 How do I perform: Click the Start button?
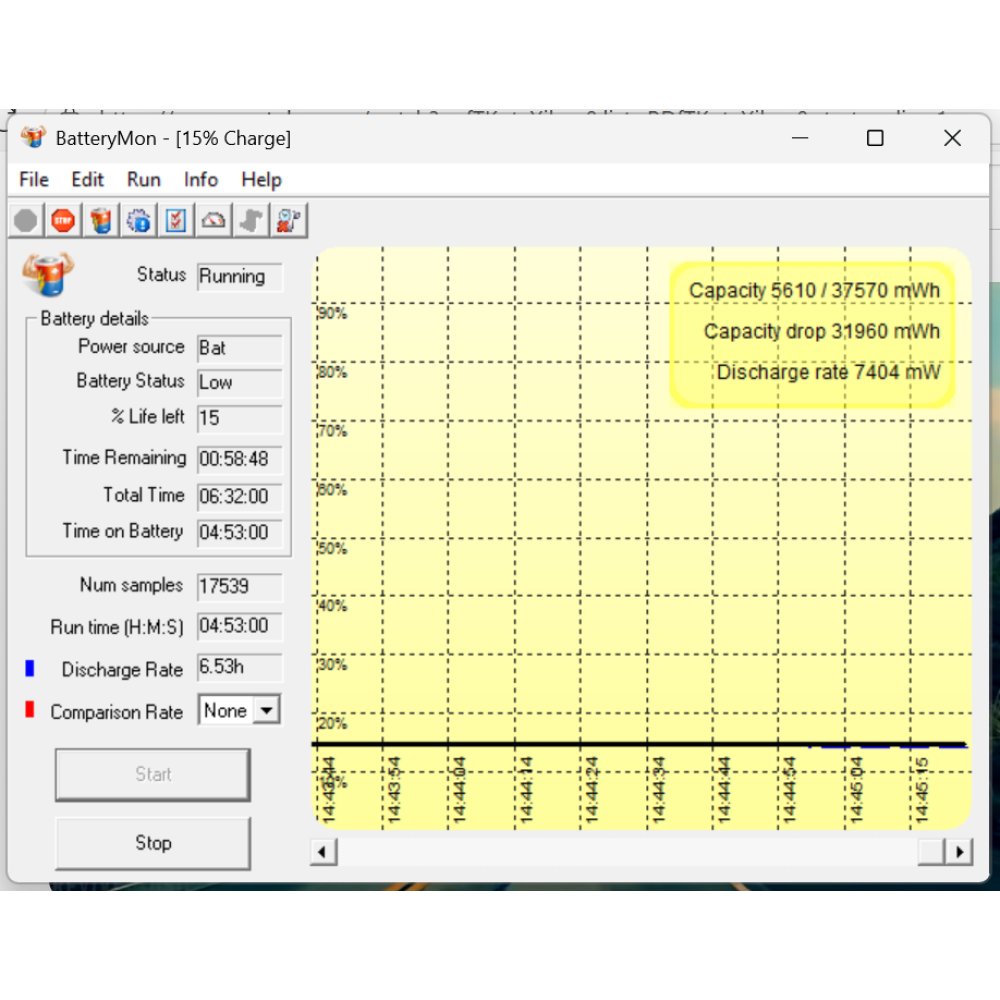click(x=152, y=774)
